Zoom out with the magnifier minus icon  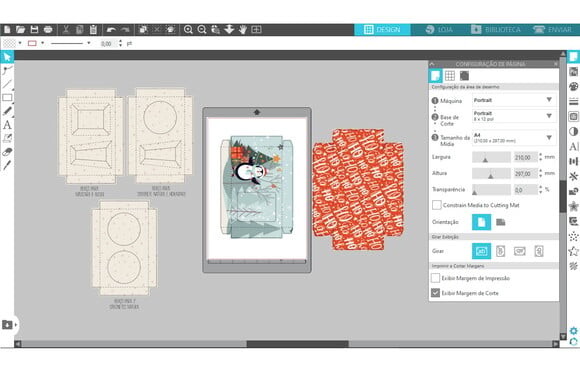tap(202, 29)
